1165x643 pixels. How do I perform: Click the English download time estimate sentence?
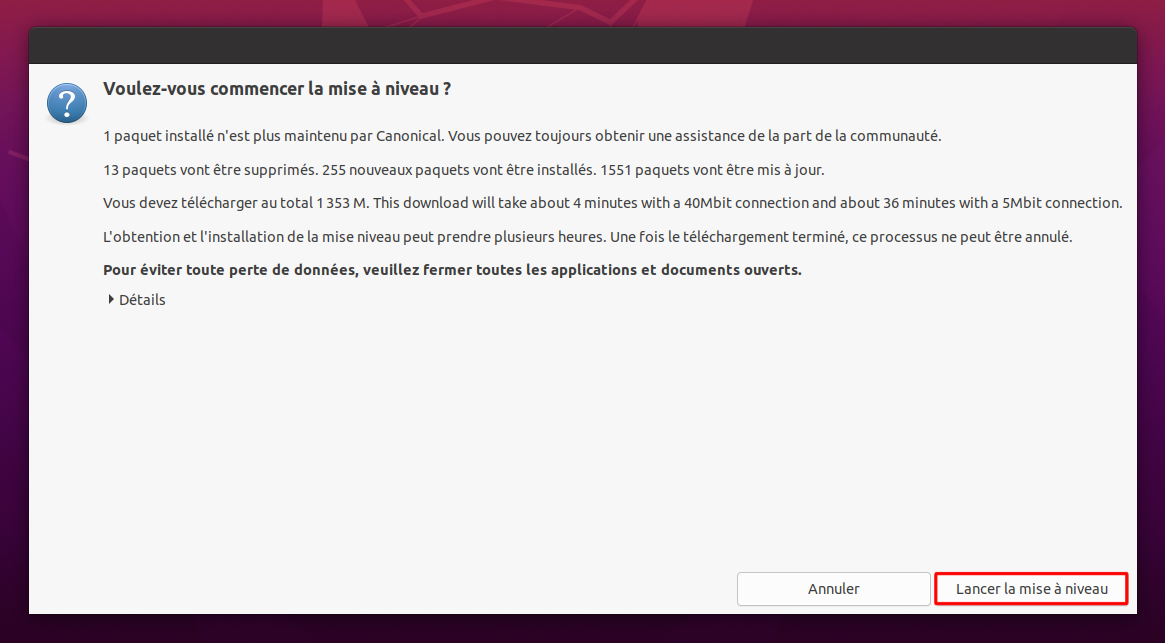coord(747,203)
